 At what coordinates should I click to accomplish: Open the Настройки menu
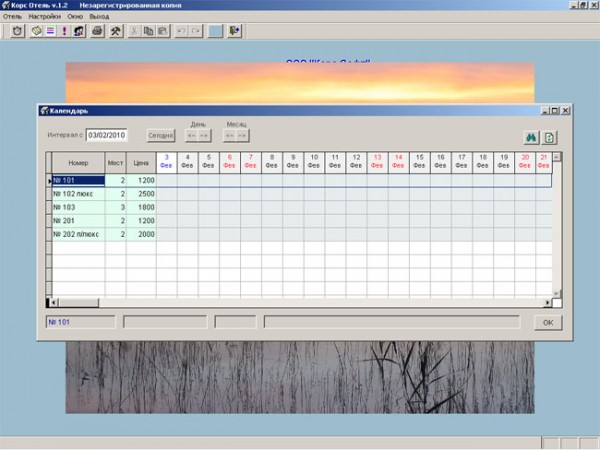tap(44, 17)
